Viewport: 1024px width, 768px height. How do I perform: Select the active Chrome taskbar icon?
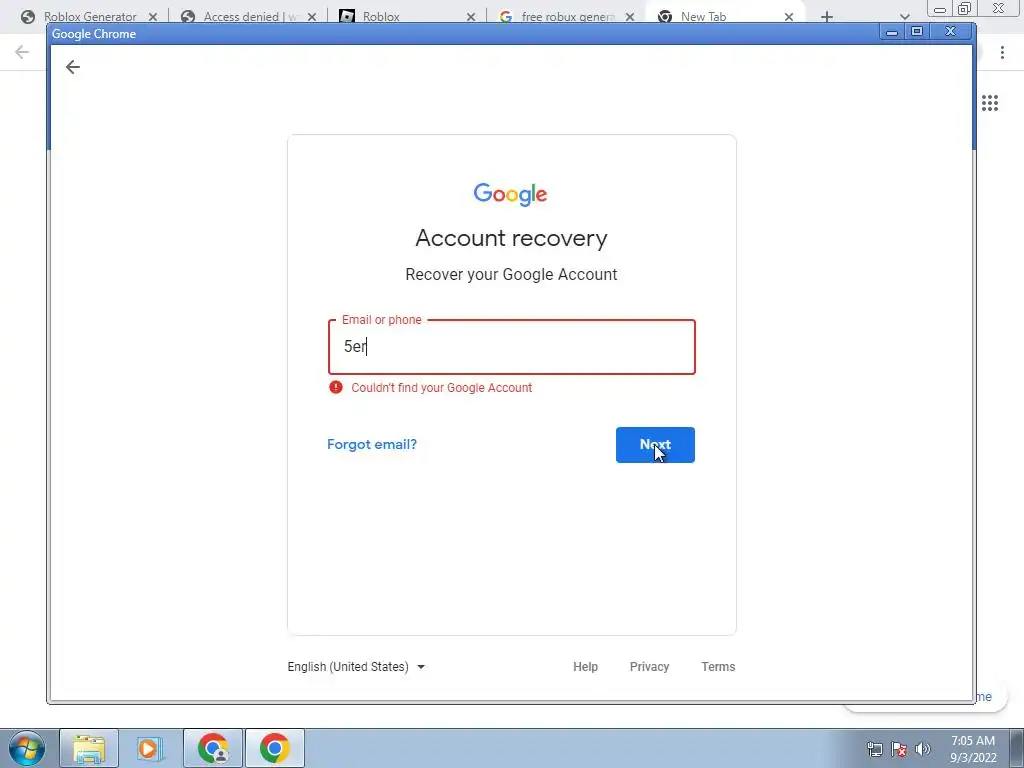tap(274, 748)
